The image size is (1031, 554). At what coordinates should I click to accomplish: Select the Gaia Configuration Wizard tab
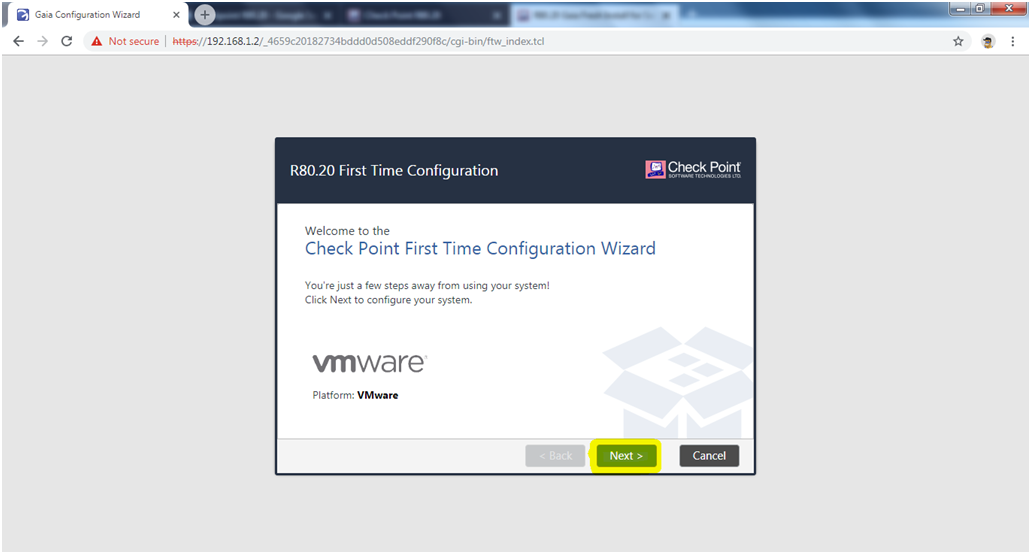pos(97,14)
